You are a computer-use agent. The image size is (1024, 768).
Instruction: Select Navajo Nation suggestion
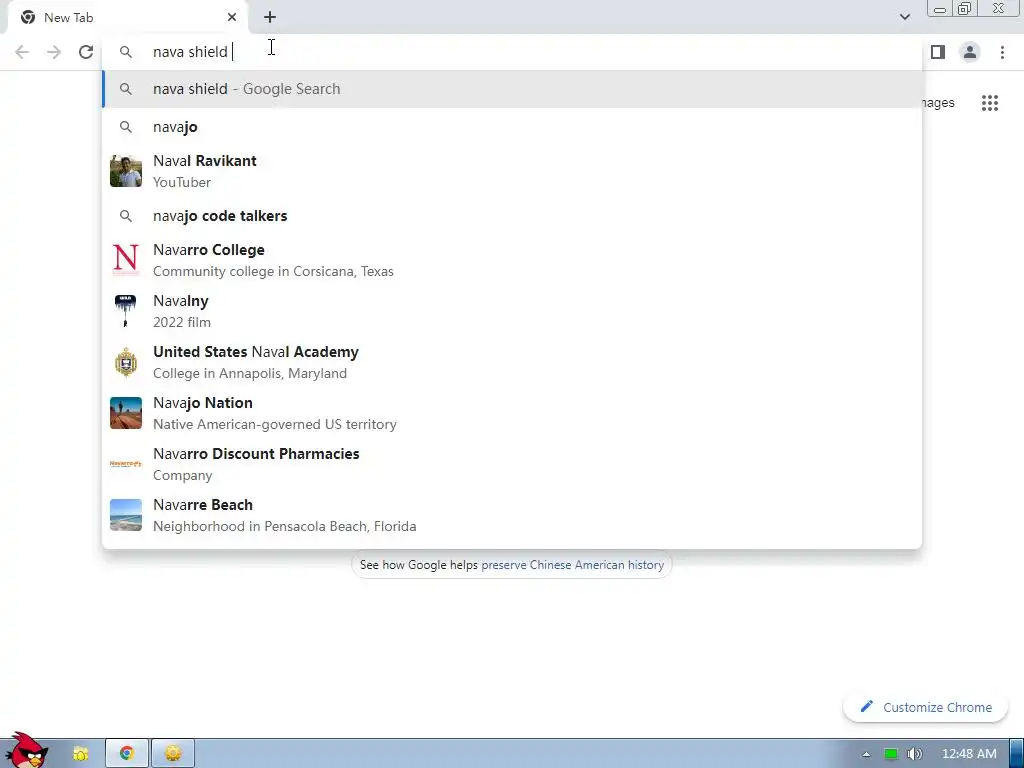point(512,413)
